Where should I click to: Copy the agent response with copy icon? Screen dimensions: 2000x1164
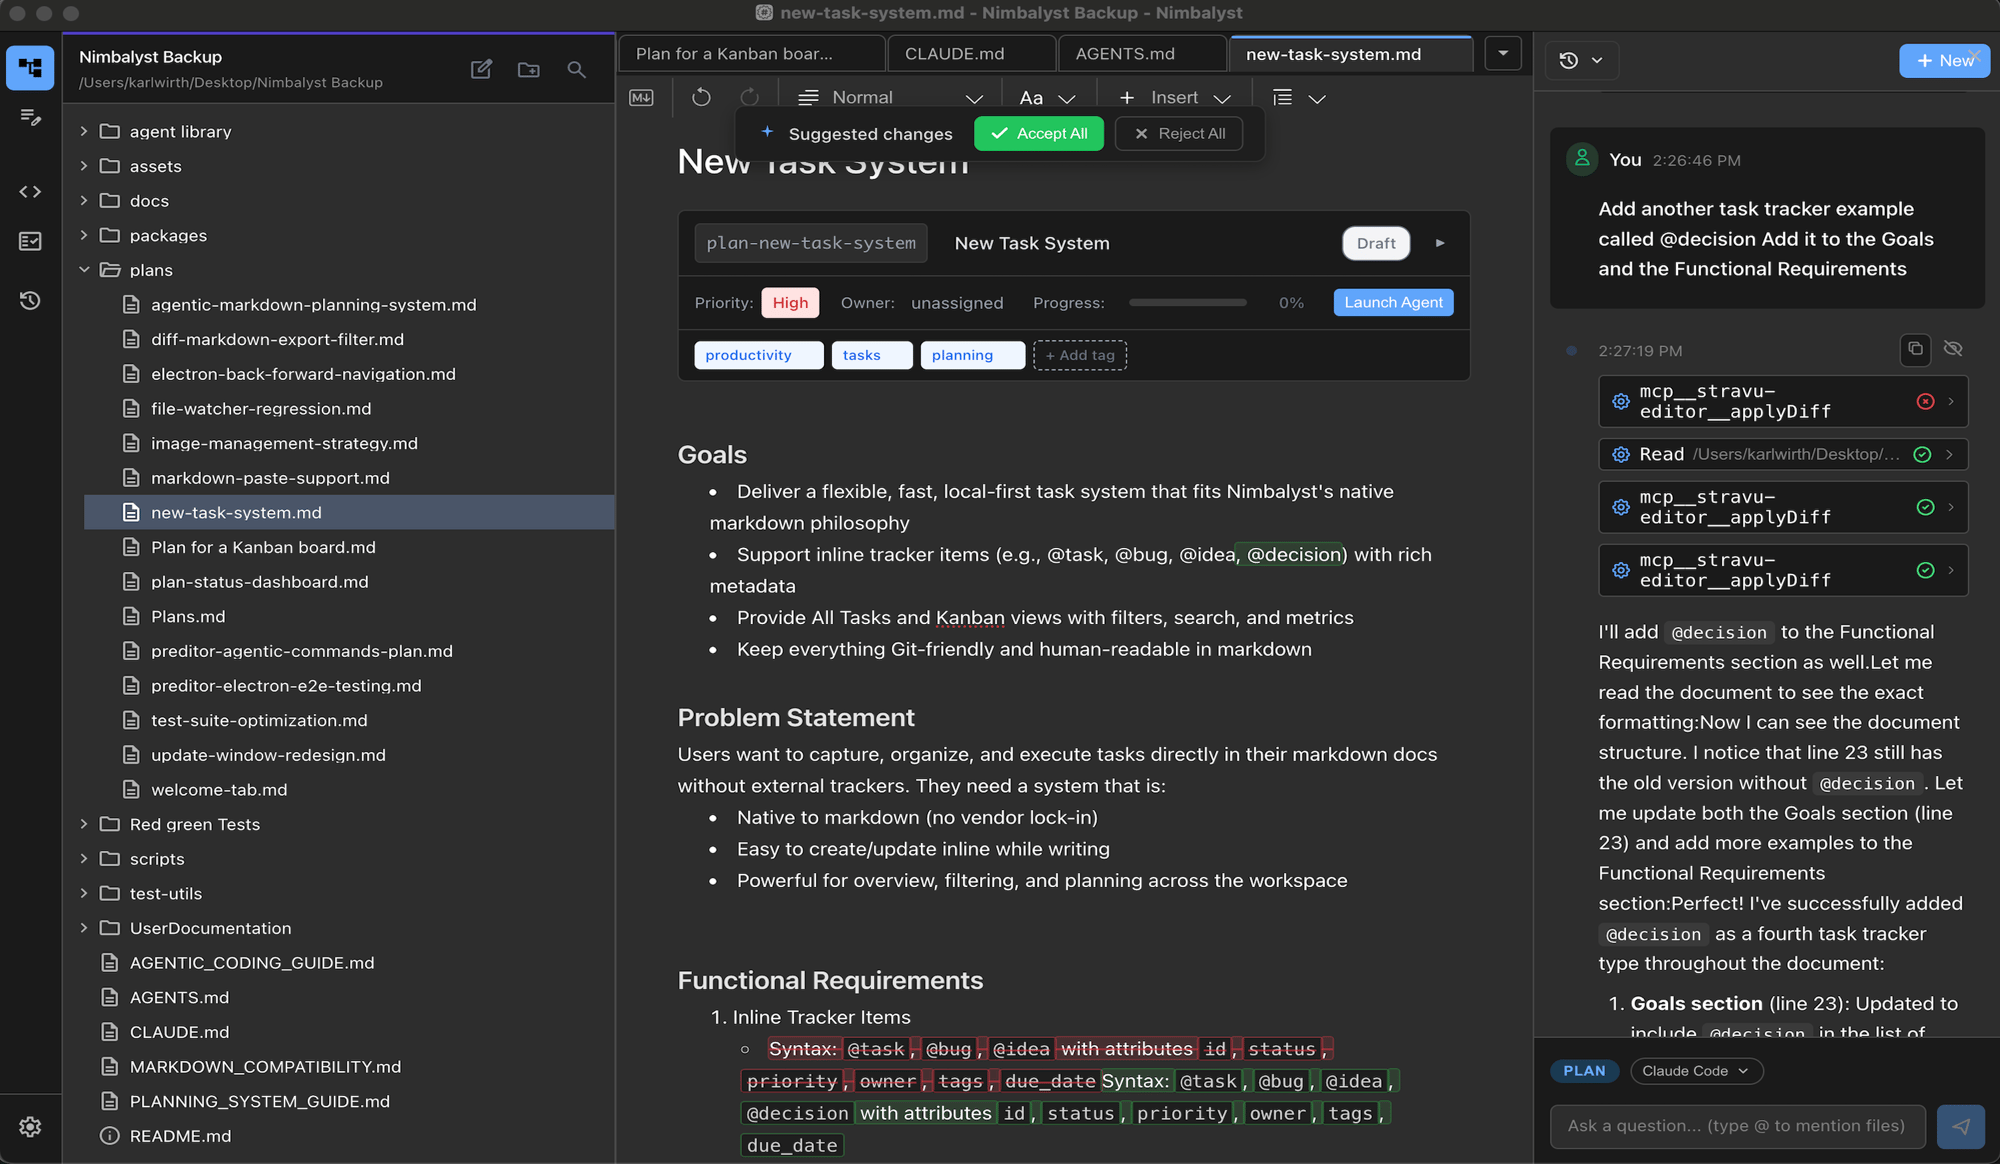(1914, 349)
